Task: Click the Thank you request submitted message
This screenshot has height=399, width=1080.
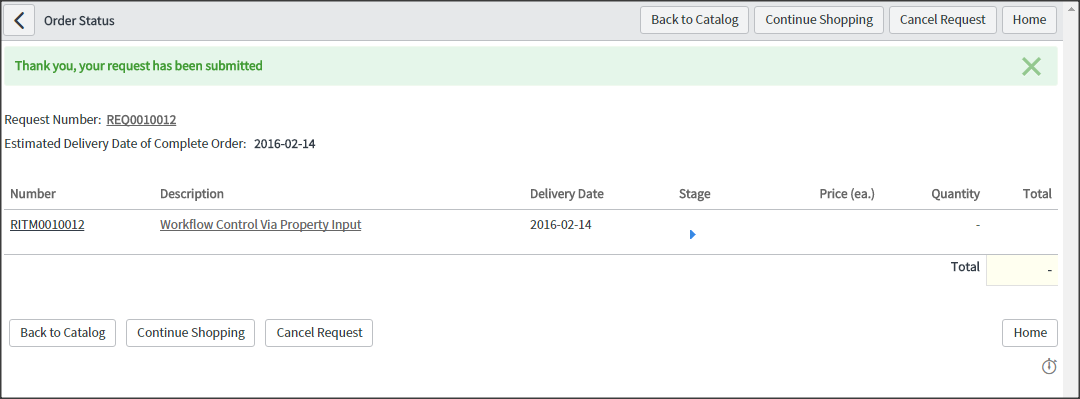Action: click(138, 66)
